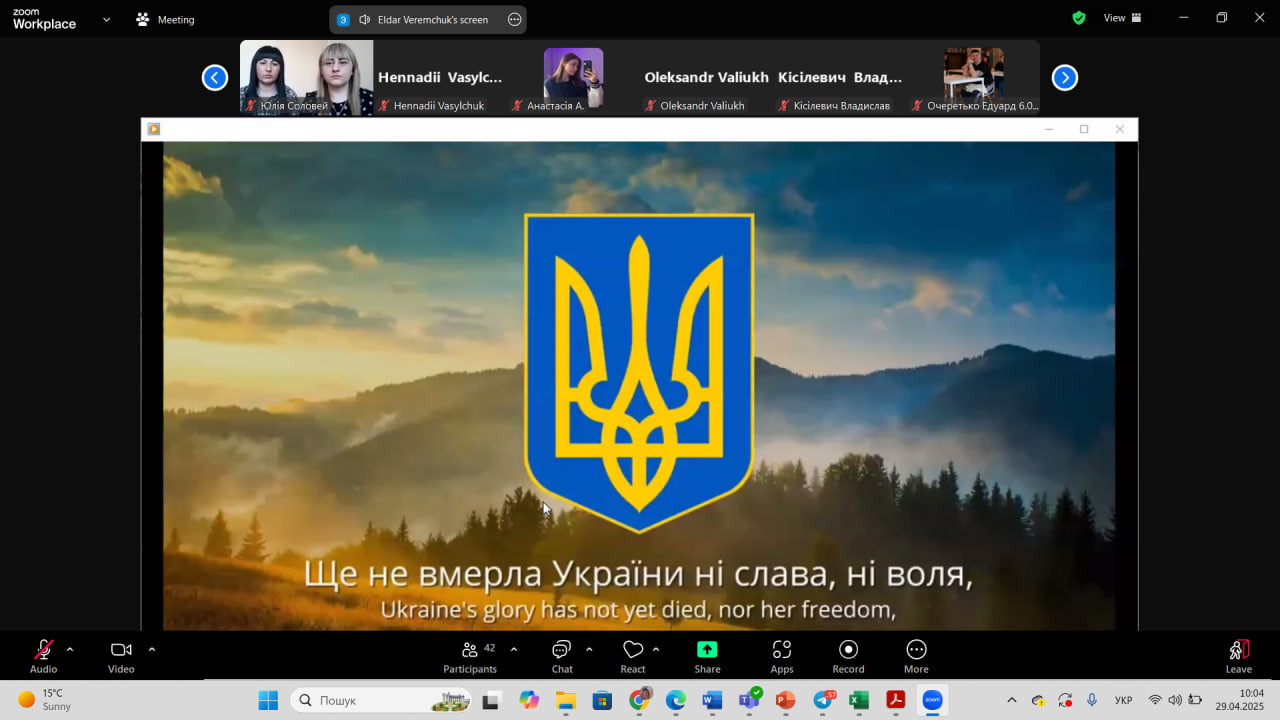Open the More options menu
The height and width of the screenshot is (720, 1280).
[x=916, y=656]
